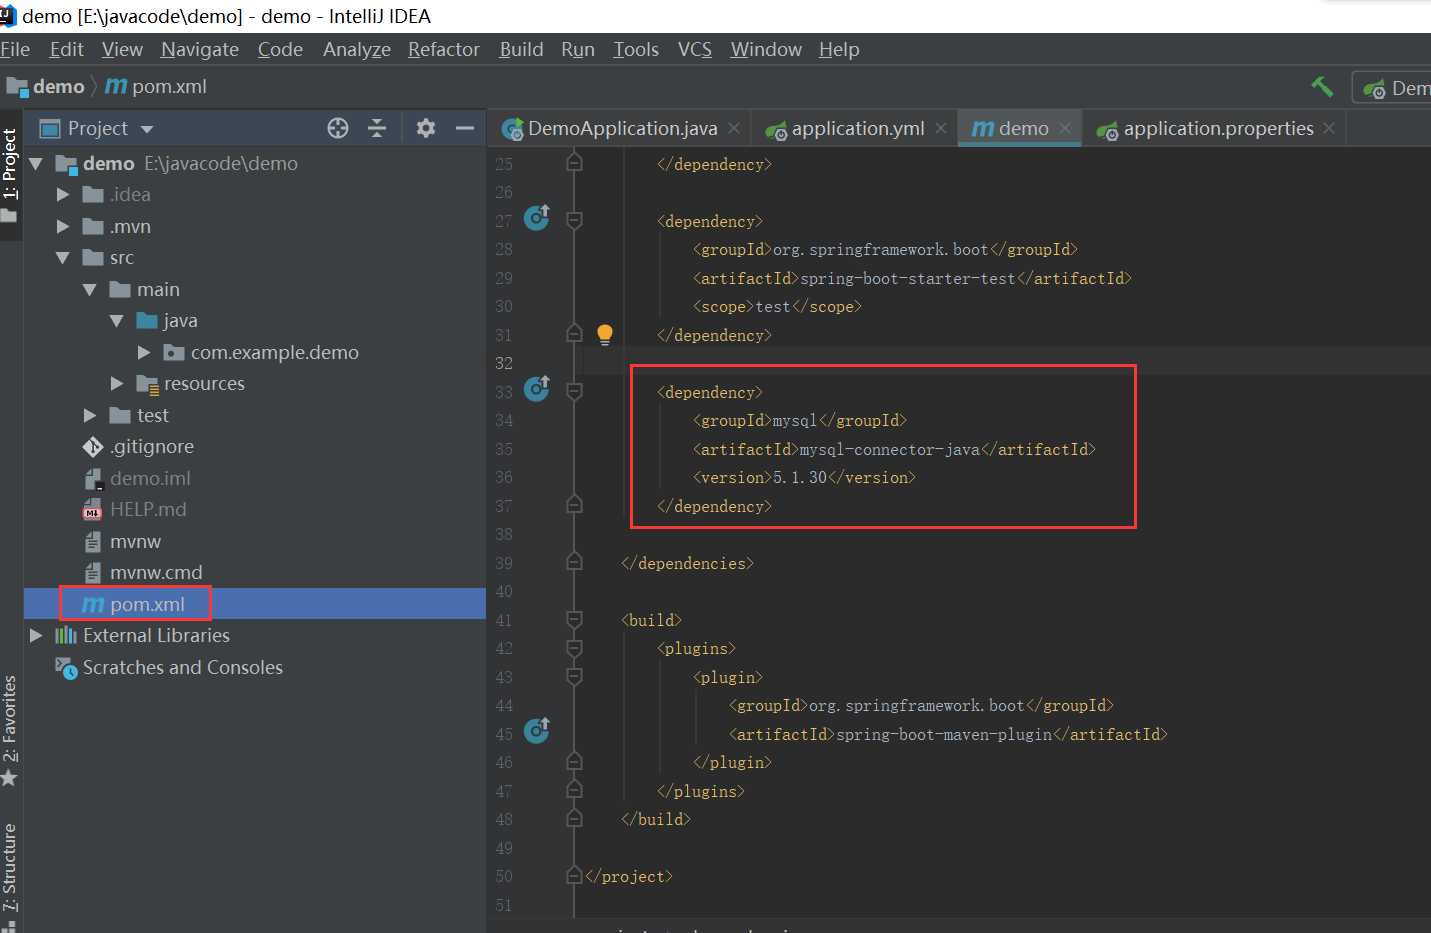
Task: Open the Refactor menu
Action: click(x=444, y=49)
